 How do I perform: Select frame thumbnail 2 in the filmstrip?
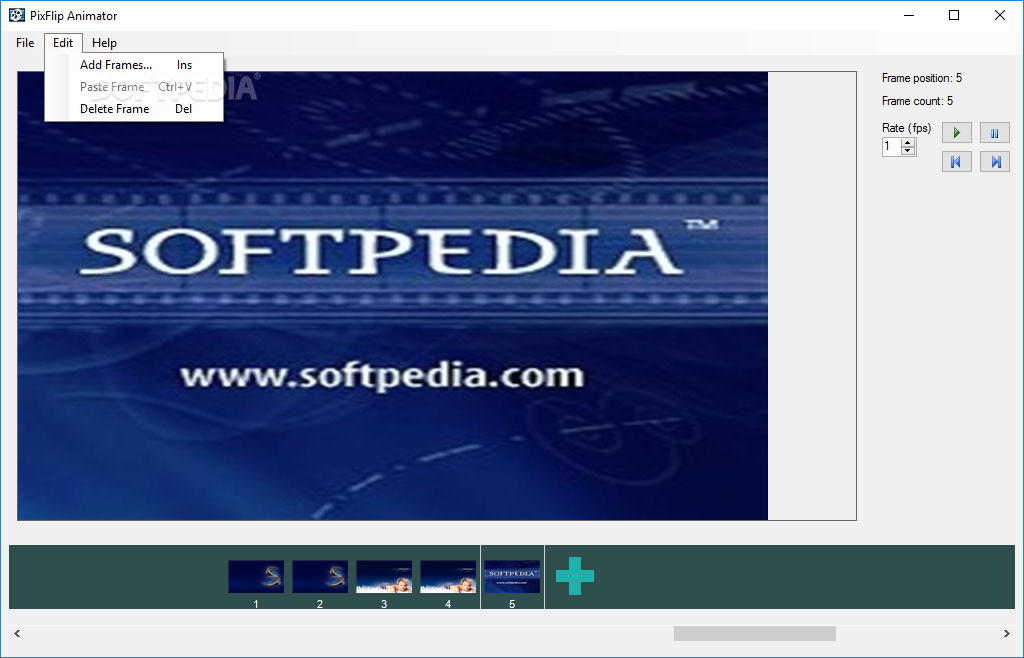320,576
